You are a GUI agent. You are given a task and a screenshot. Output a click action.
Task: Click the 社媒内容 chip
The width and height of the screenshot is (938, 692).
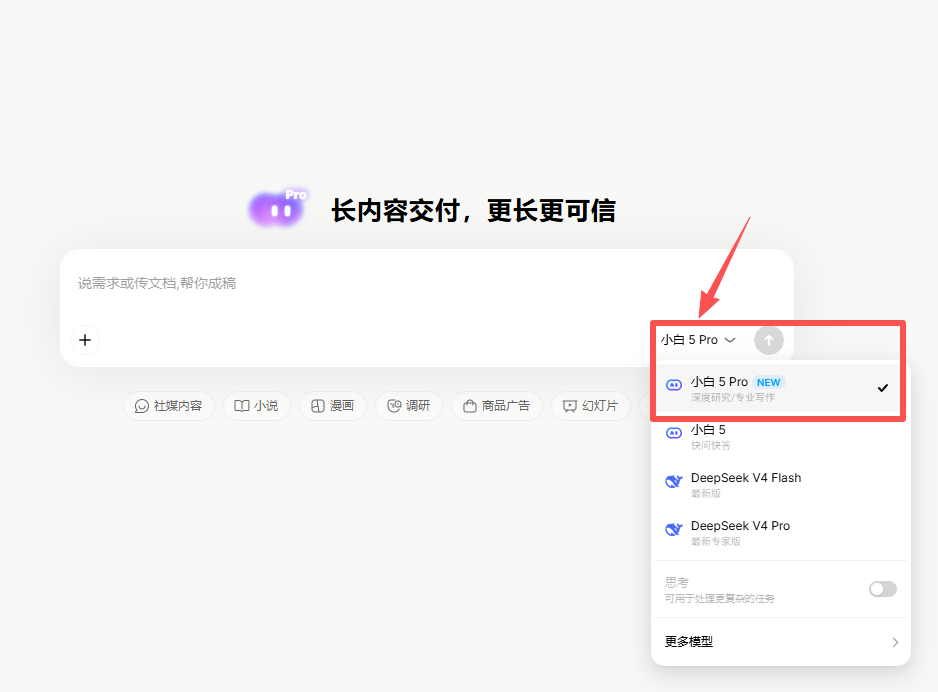169,406
